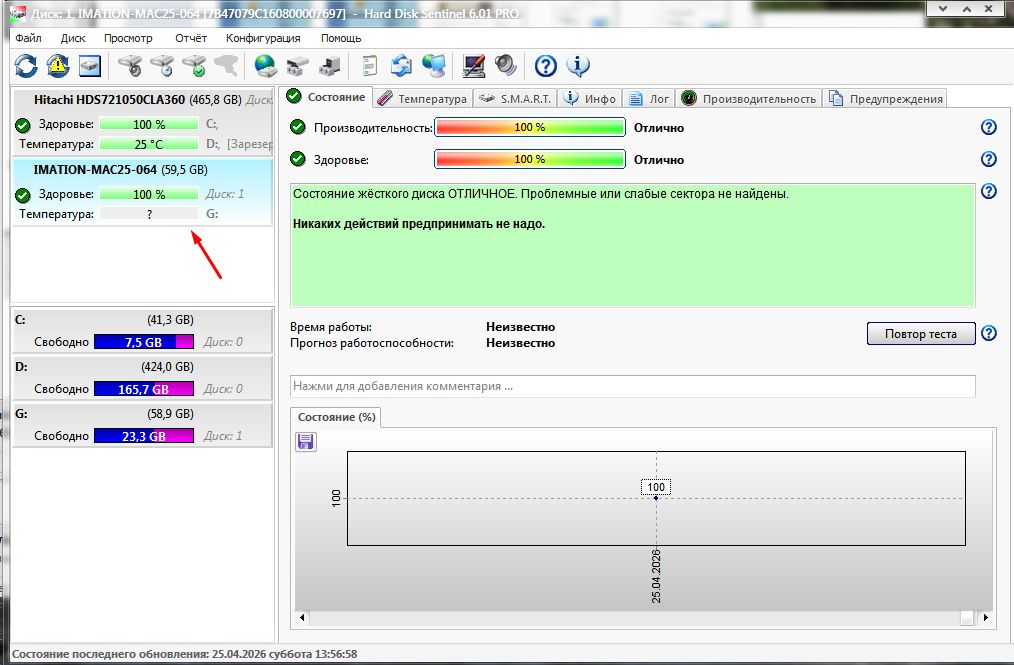Switch to the Температура tab

click(x=423, y=98)
